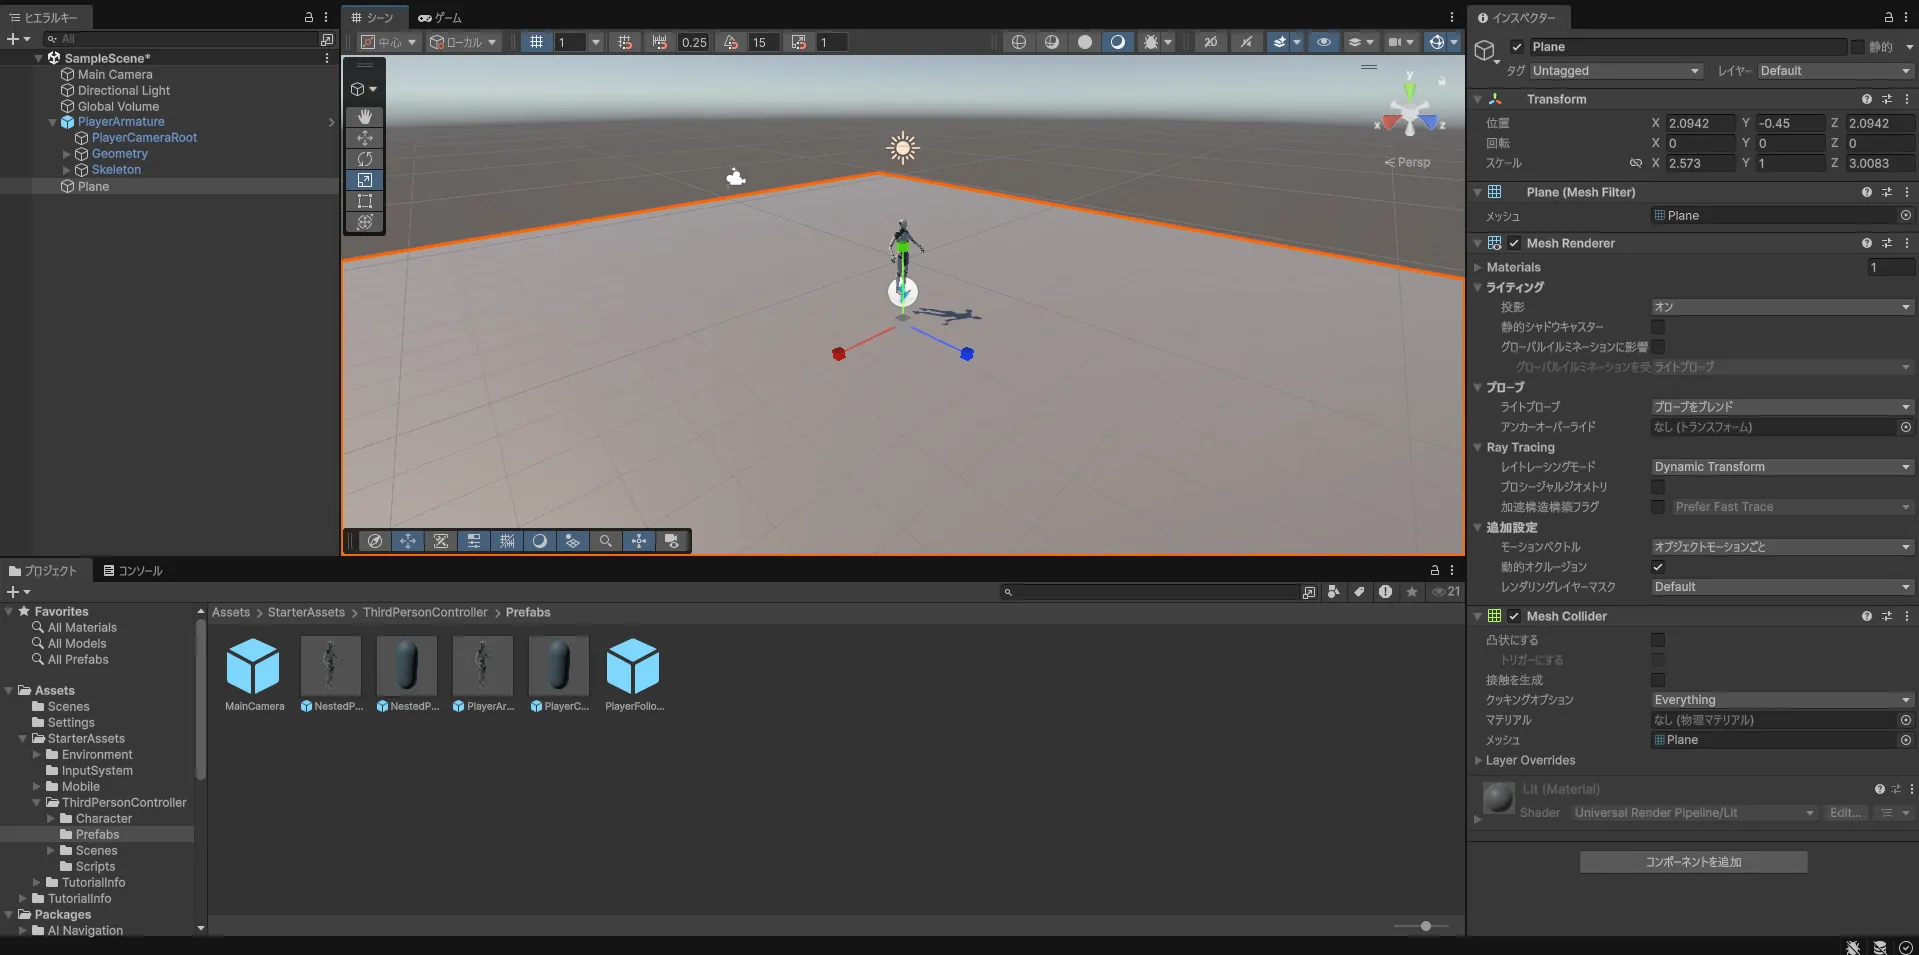Select the MainCamera prefab thumbnail
The width and height of the screenshot is (1919, 955).
(x=253, y=667)
